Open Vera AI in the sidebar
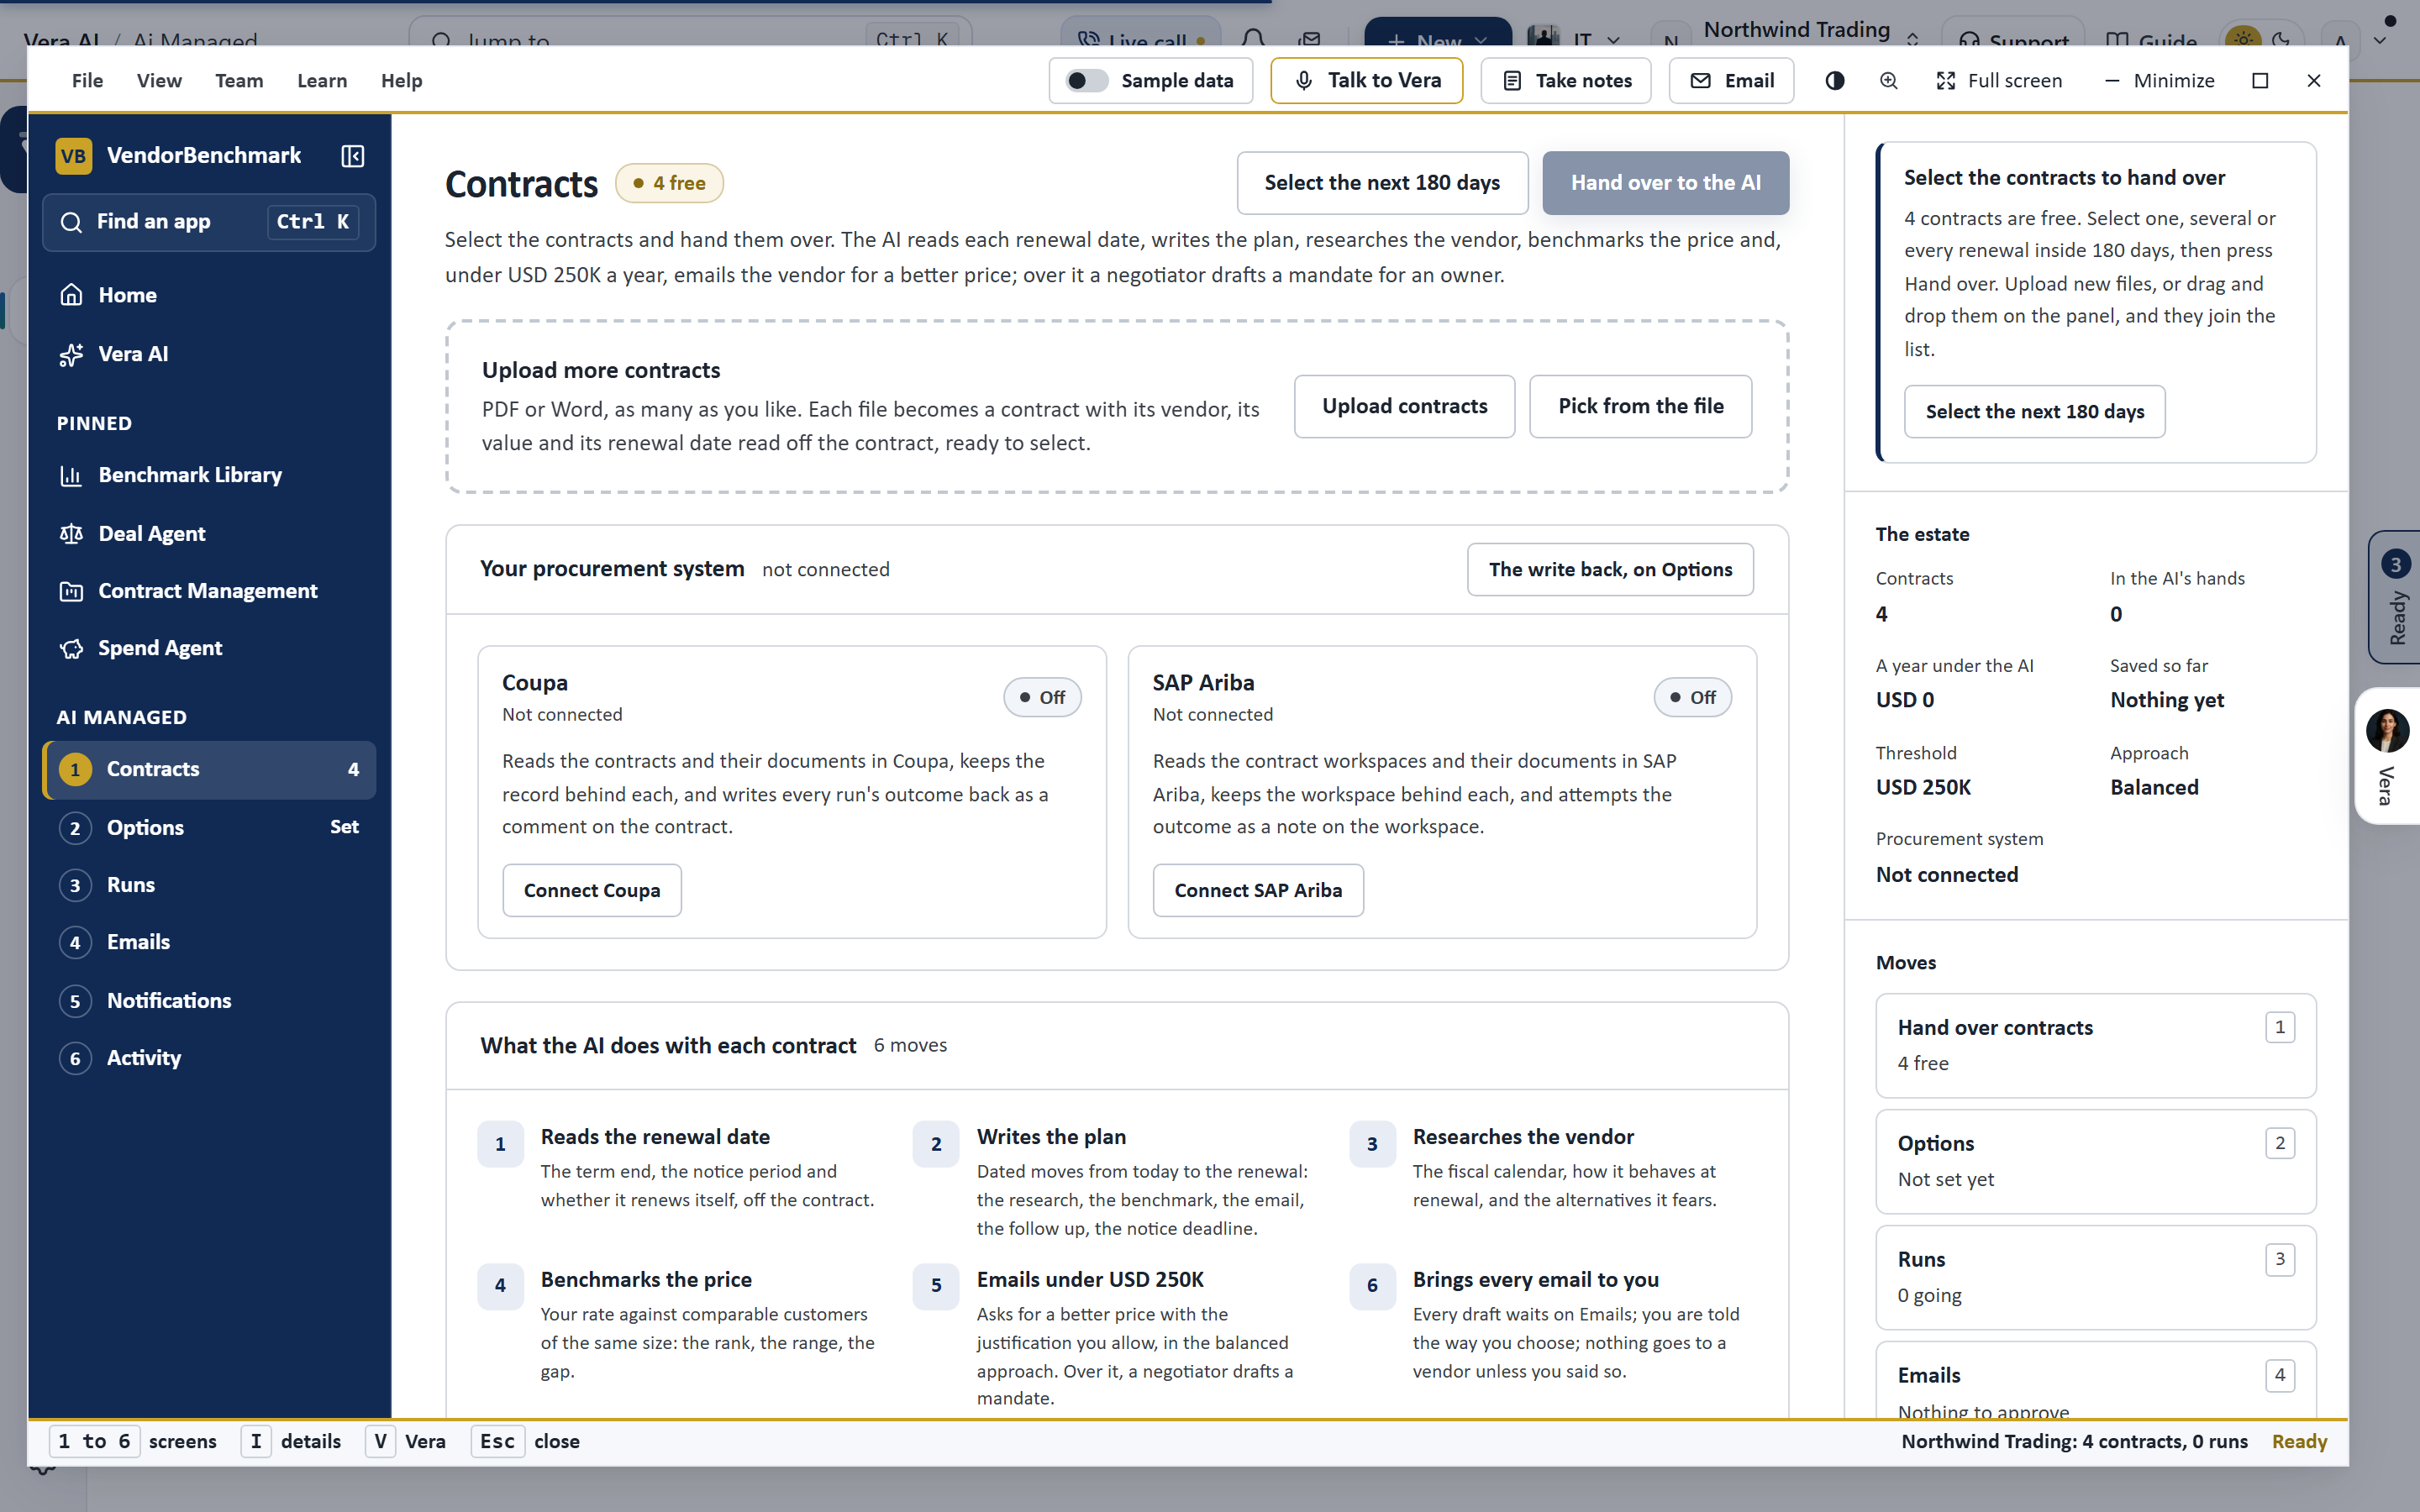 (209, 354)
